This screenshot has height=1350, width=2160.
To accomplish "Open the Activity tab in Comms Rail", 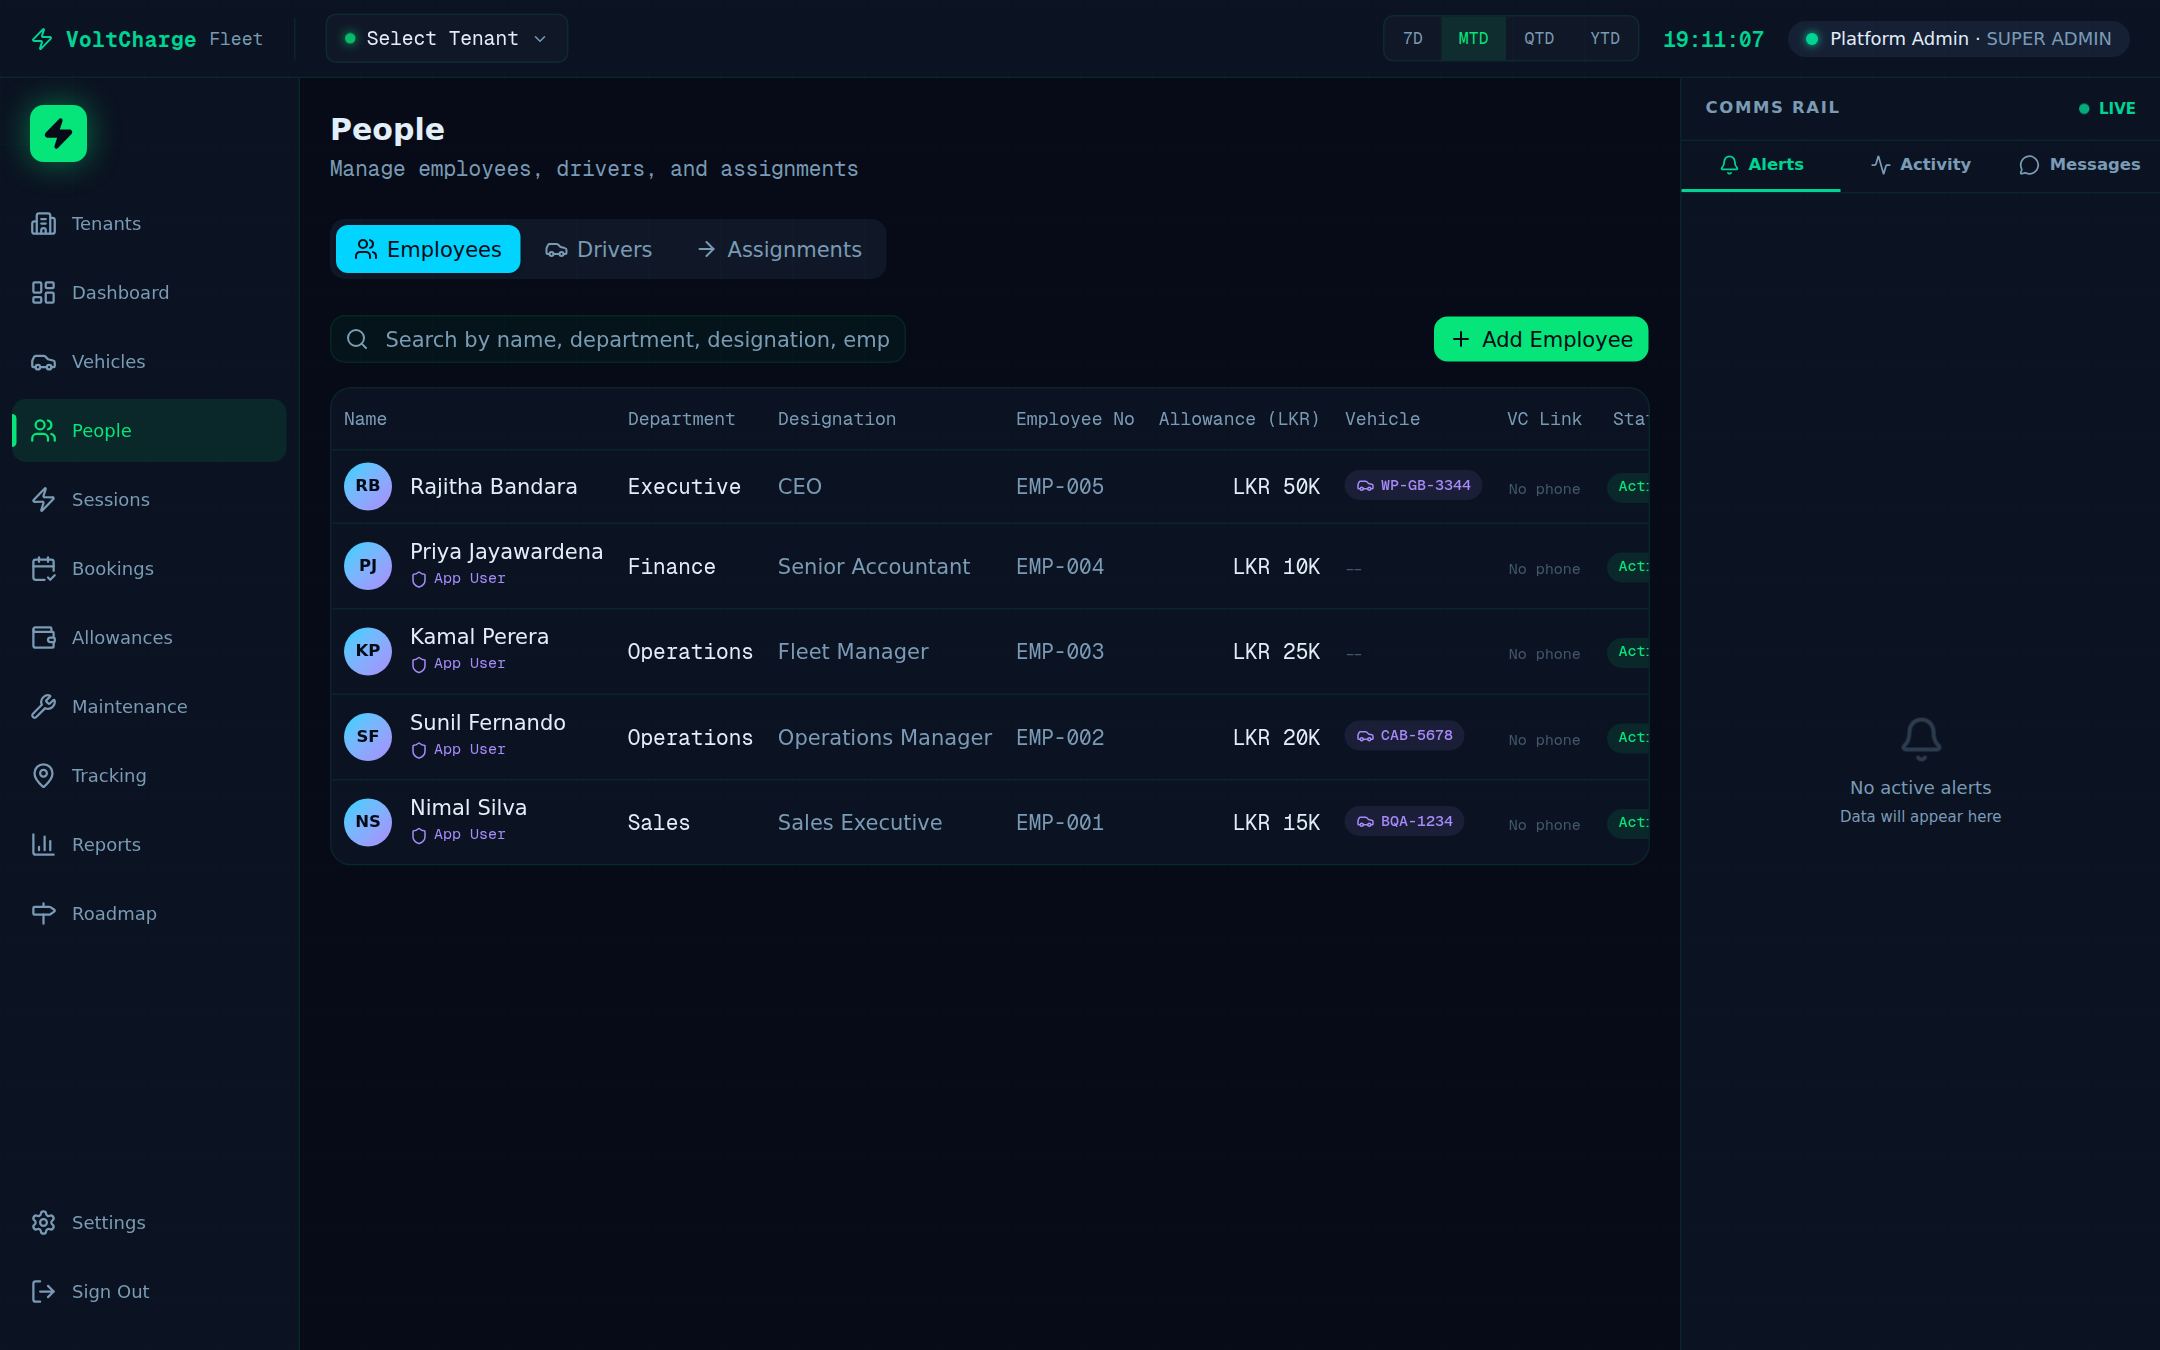I will pos(1920,165).
